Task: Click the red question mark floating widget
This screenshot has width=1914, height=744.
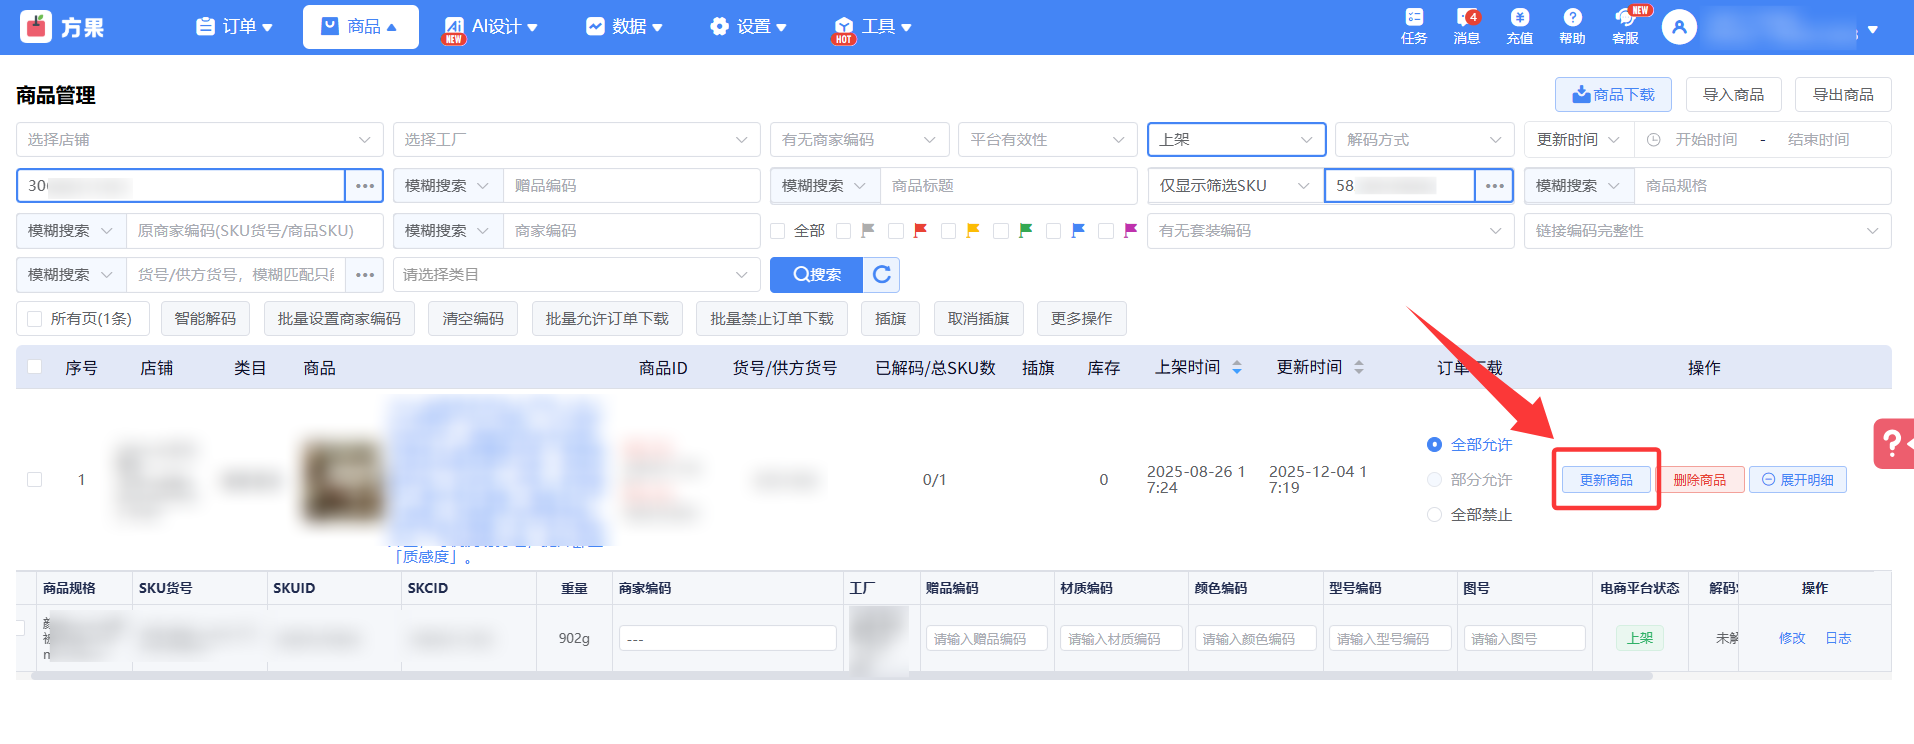Action: pos(1892,443)
